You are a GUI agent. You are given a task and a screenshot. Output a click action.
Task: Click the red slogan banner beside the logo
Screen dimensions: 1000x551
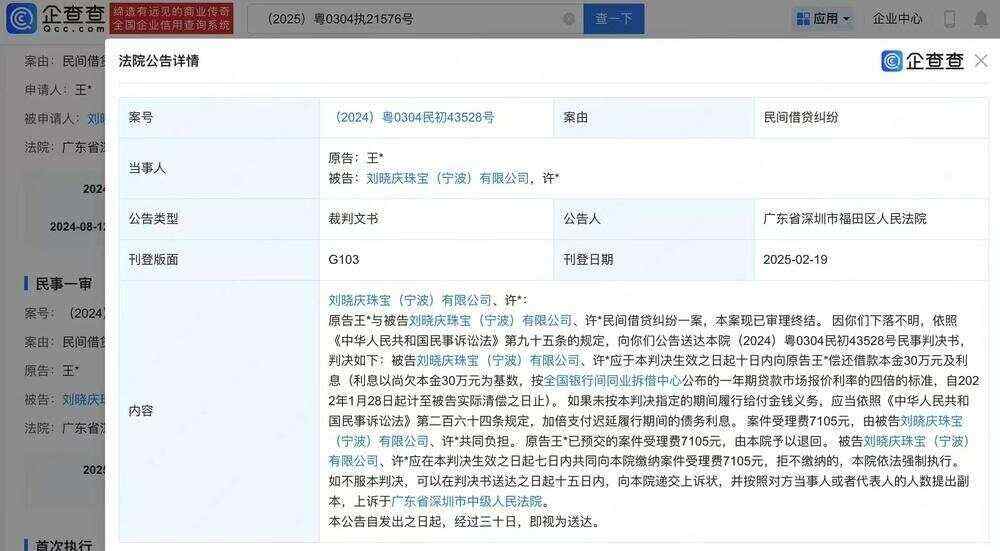pos(171,18)
